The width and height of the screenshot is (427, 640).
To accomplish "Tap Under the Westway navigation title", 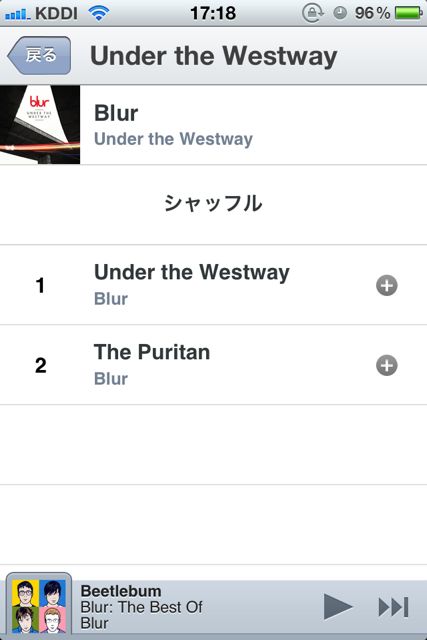I will pos(214,56).
